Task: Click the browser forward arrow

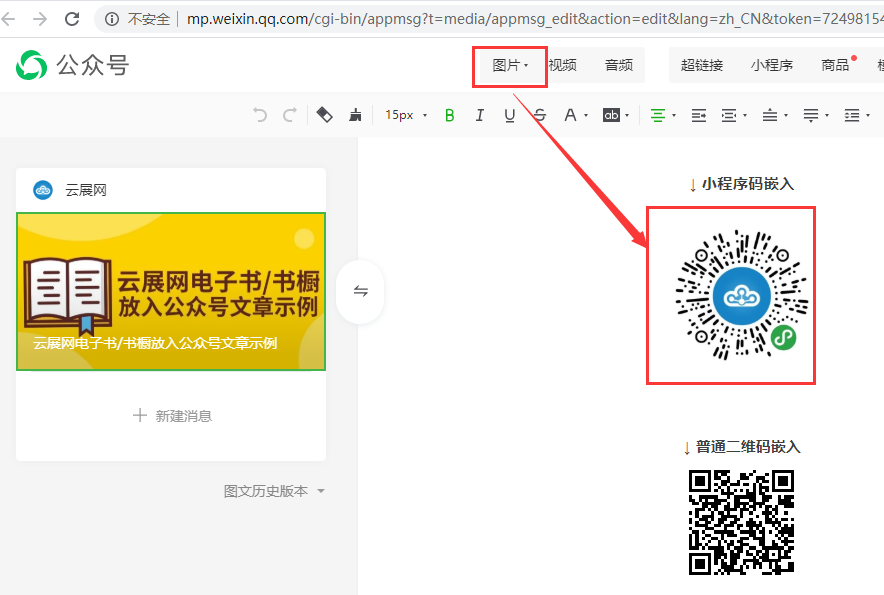Action: coord(40,19)
